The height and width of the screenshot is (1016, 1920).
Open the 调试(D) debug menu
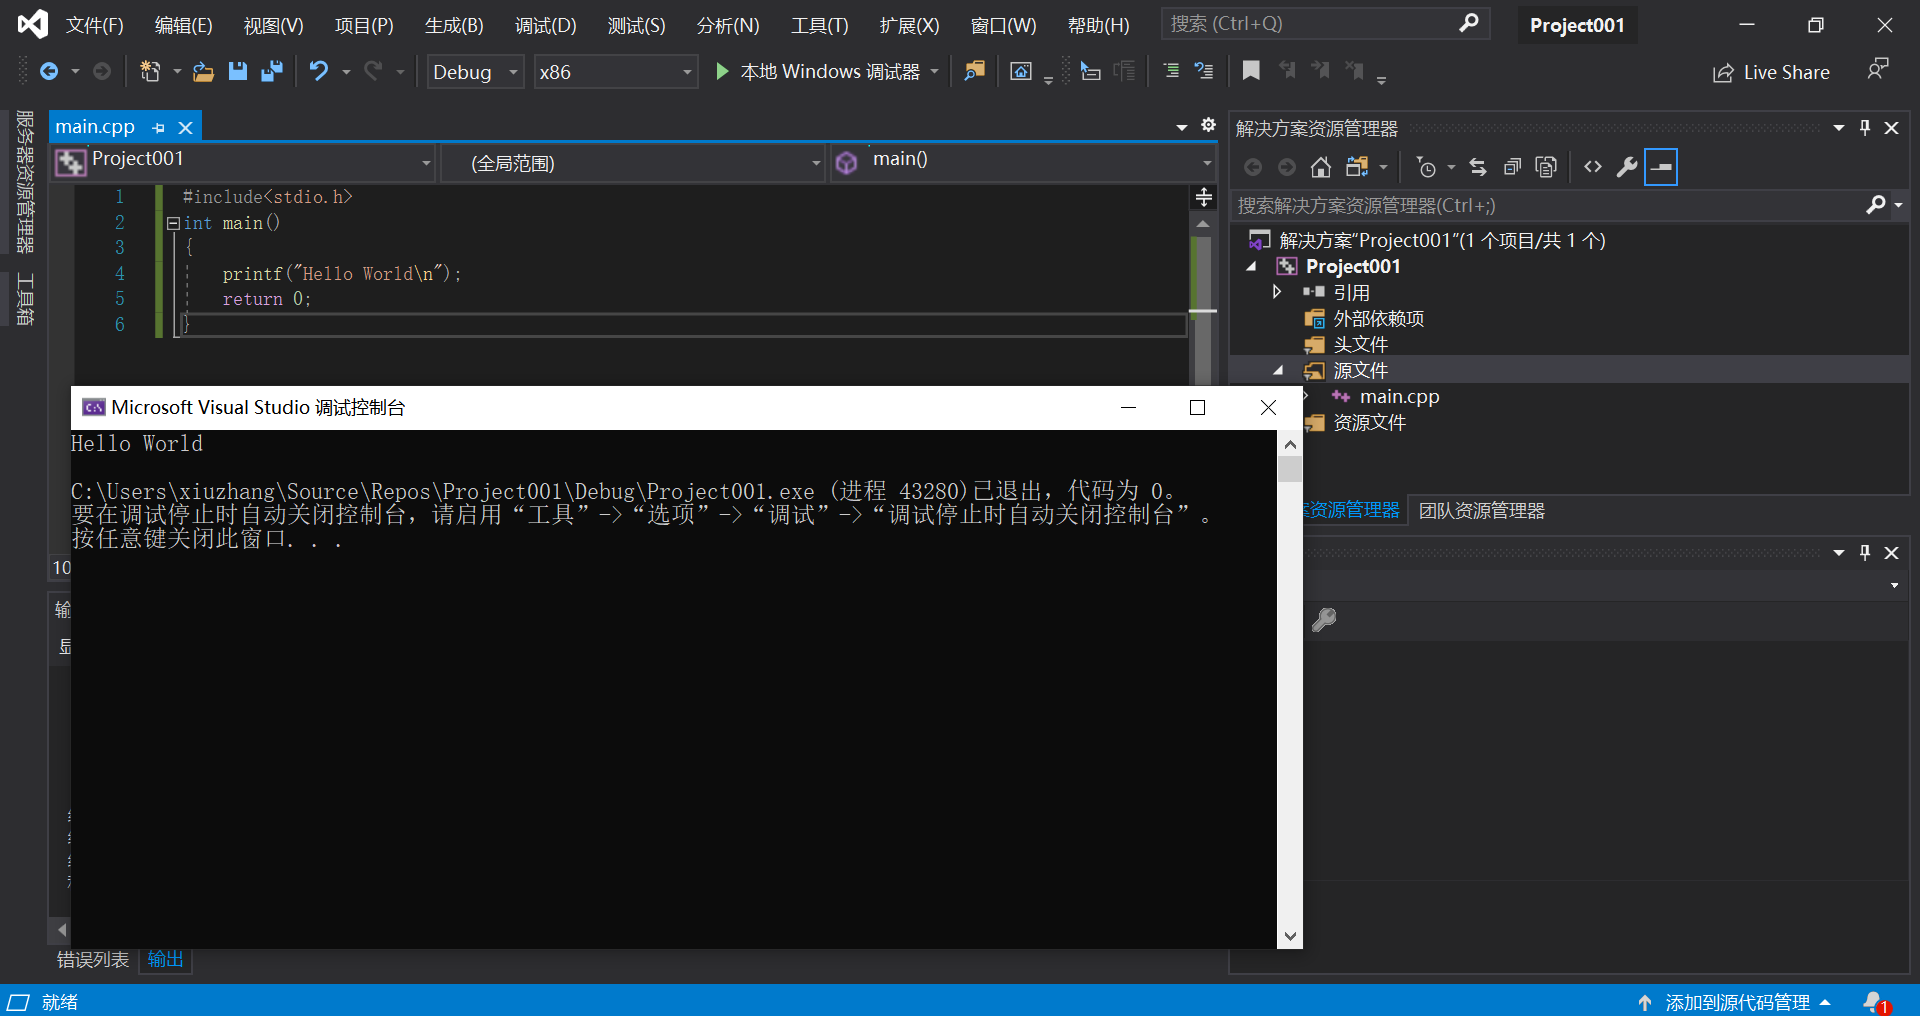[x=546, y=25]
